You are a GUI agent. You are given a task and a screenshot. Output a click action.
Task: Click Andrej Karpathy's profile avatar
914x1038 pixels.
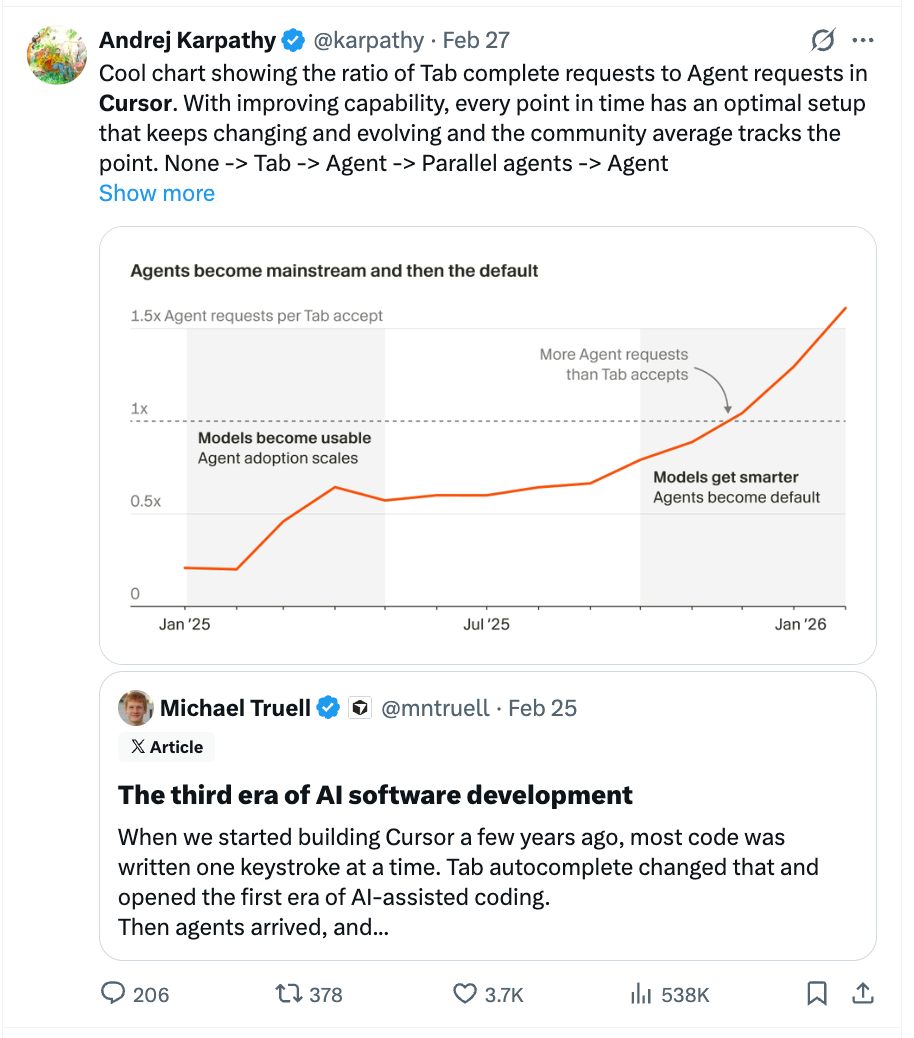56,56
